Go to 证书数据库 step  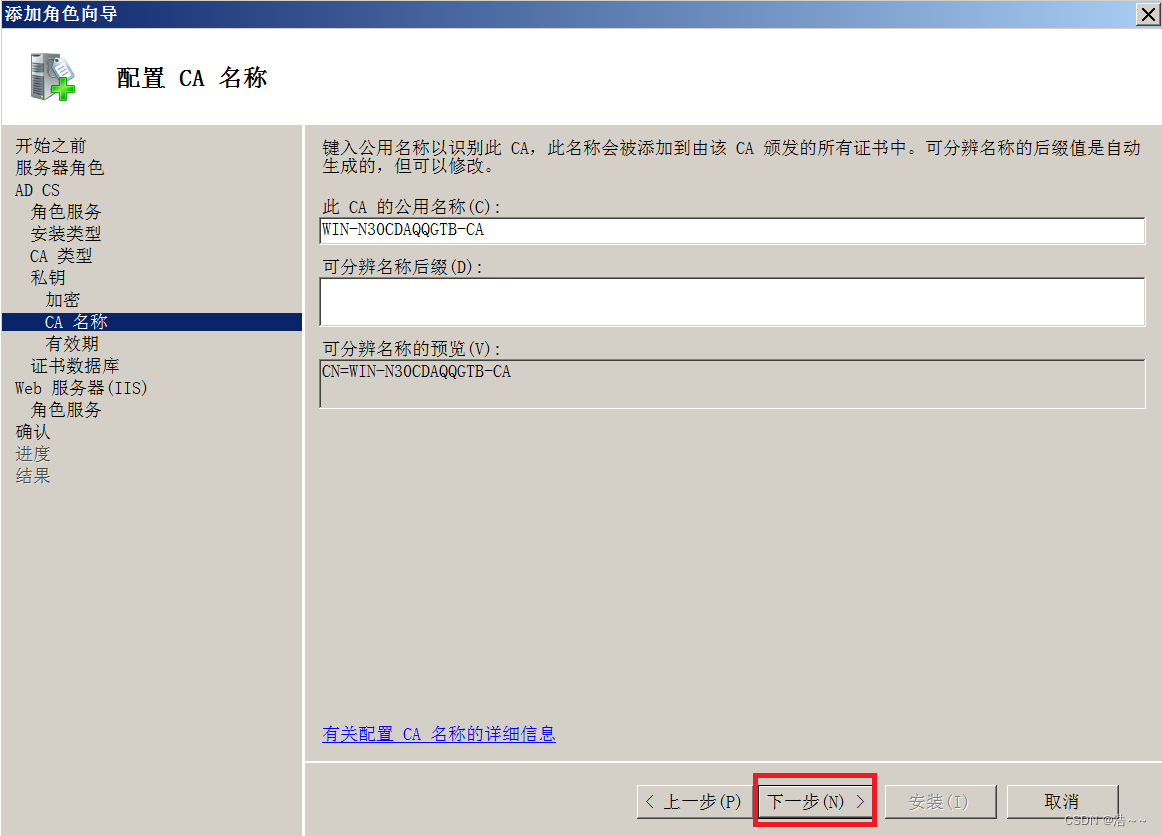[74, 366]
